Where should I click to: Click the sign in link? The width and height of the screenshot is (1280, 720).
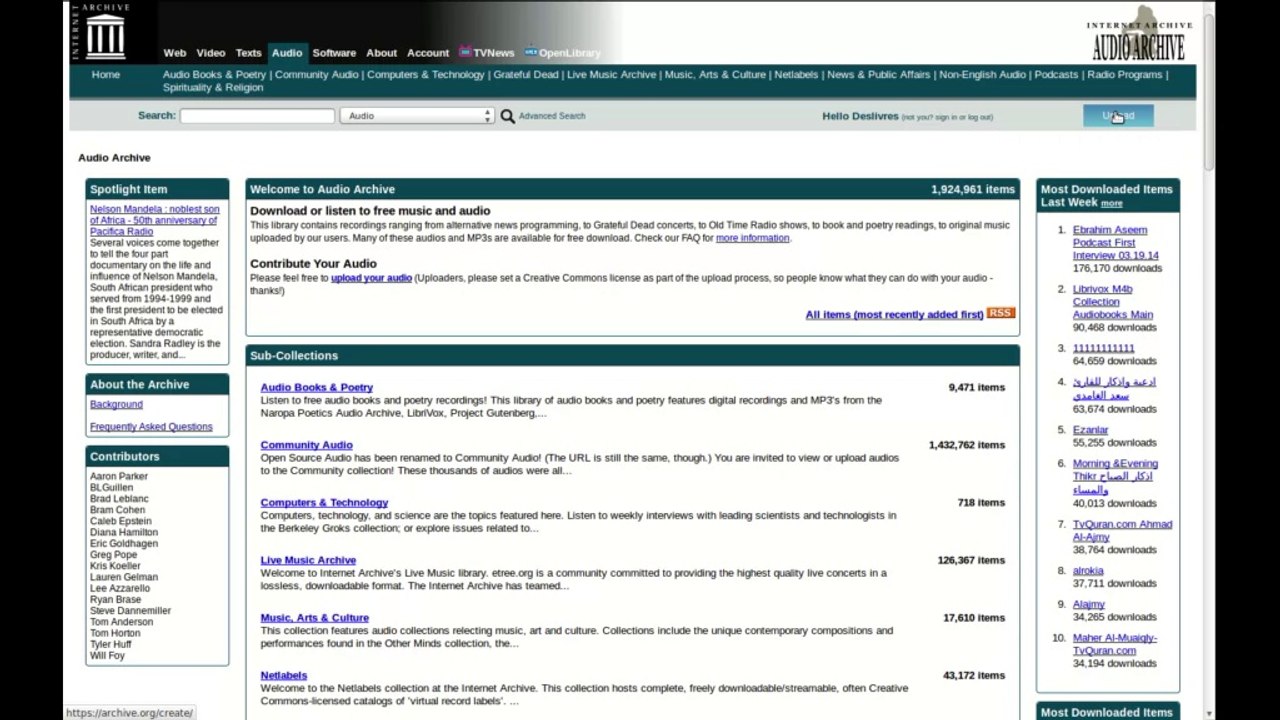(x=946, y=117)
